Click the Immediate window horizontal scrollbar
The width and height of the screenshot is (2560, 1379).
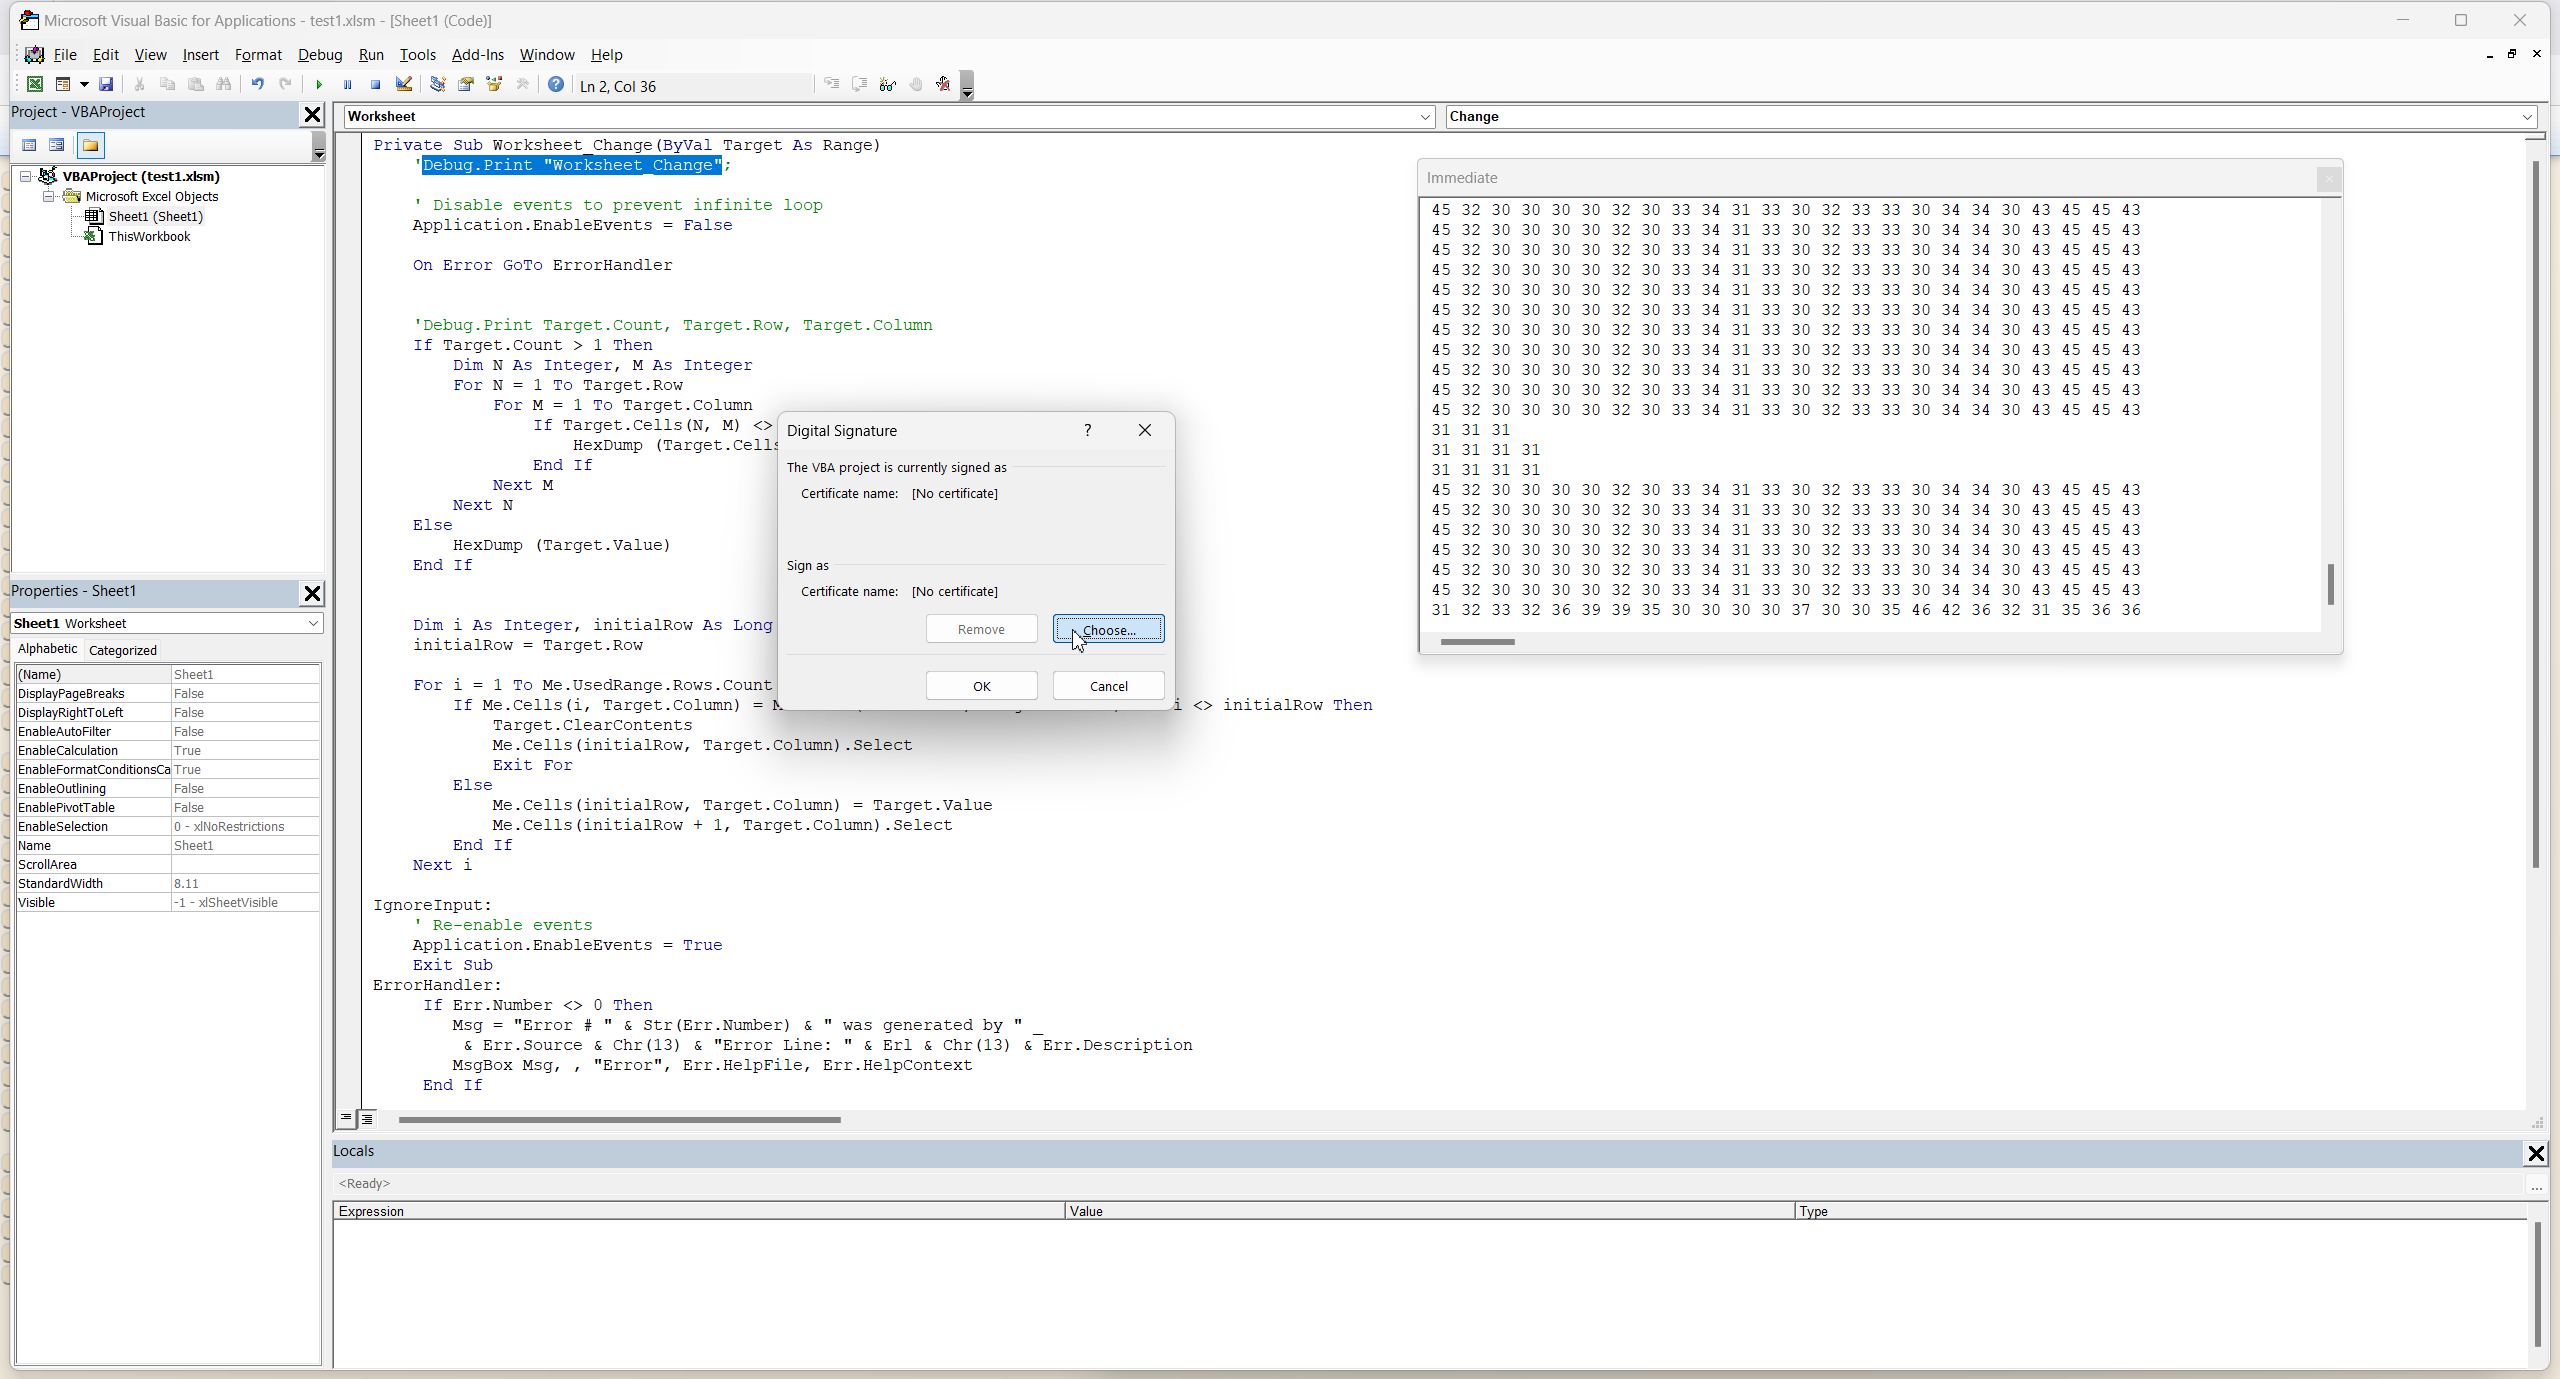pos(1477,642)
